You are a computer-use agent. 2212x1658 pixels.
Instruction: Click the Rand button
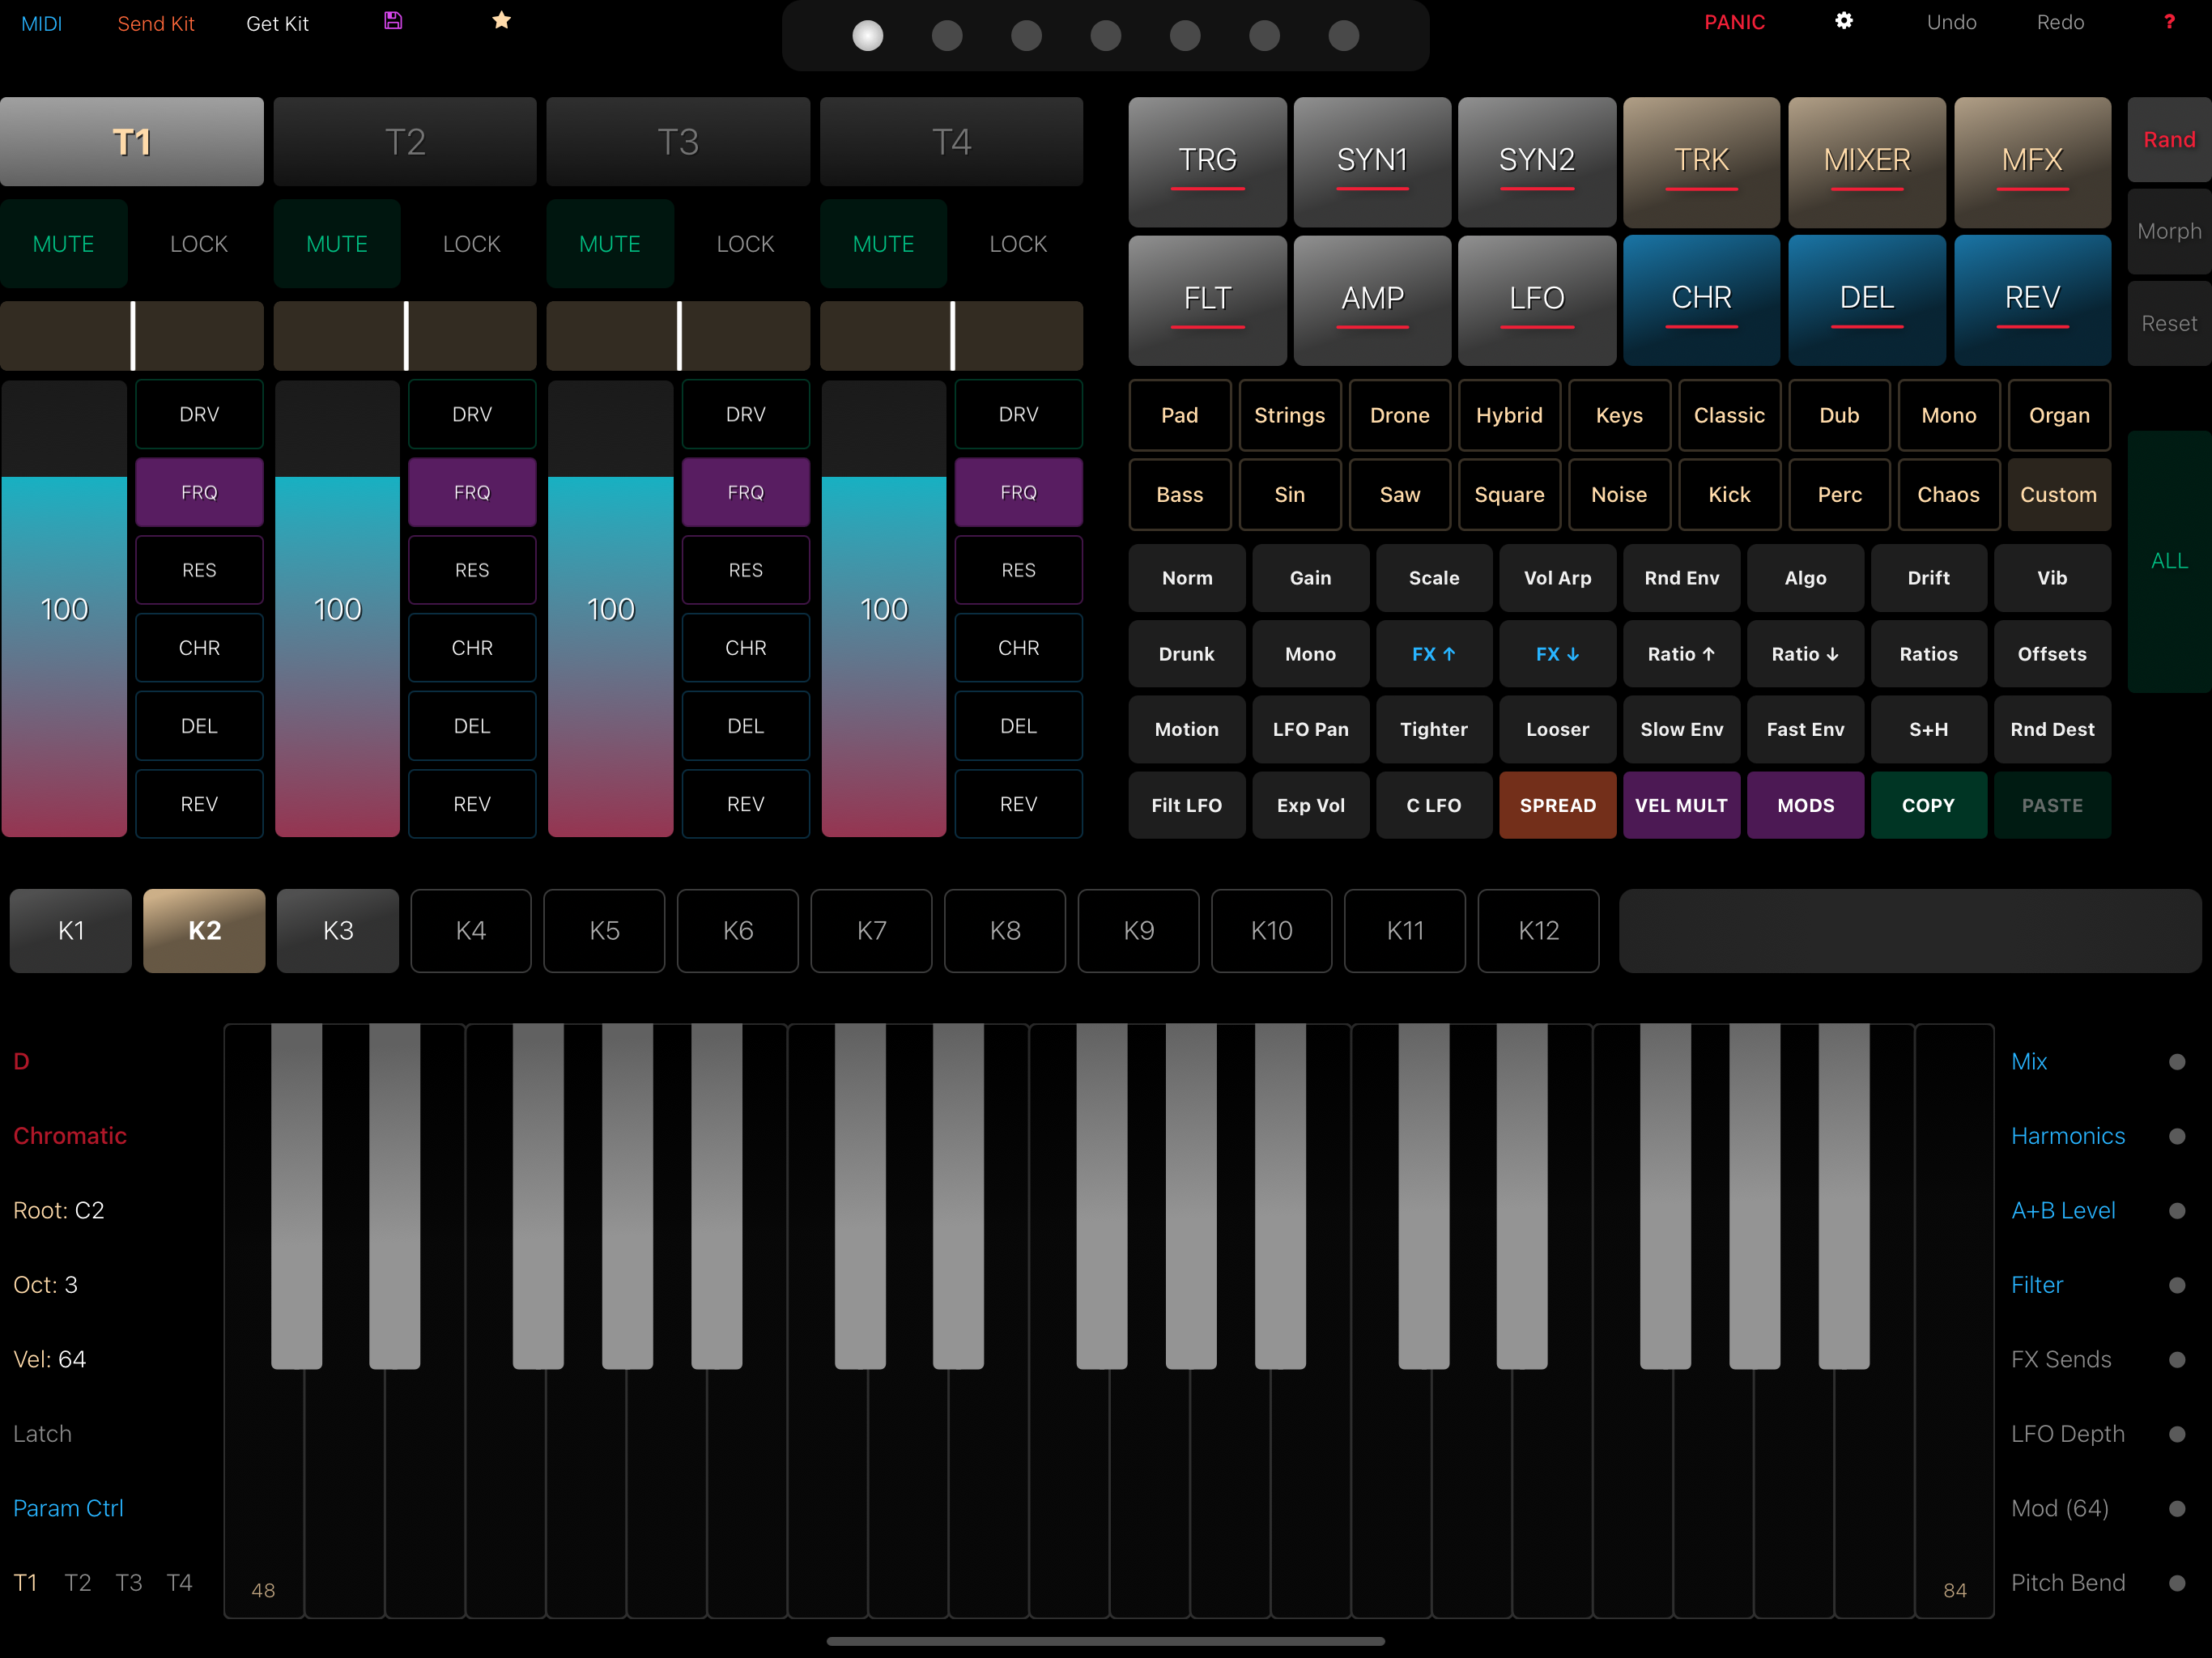(x=2170, y=140)
